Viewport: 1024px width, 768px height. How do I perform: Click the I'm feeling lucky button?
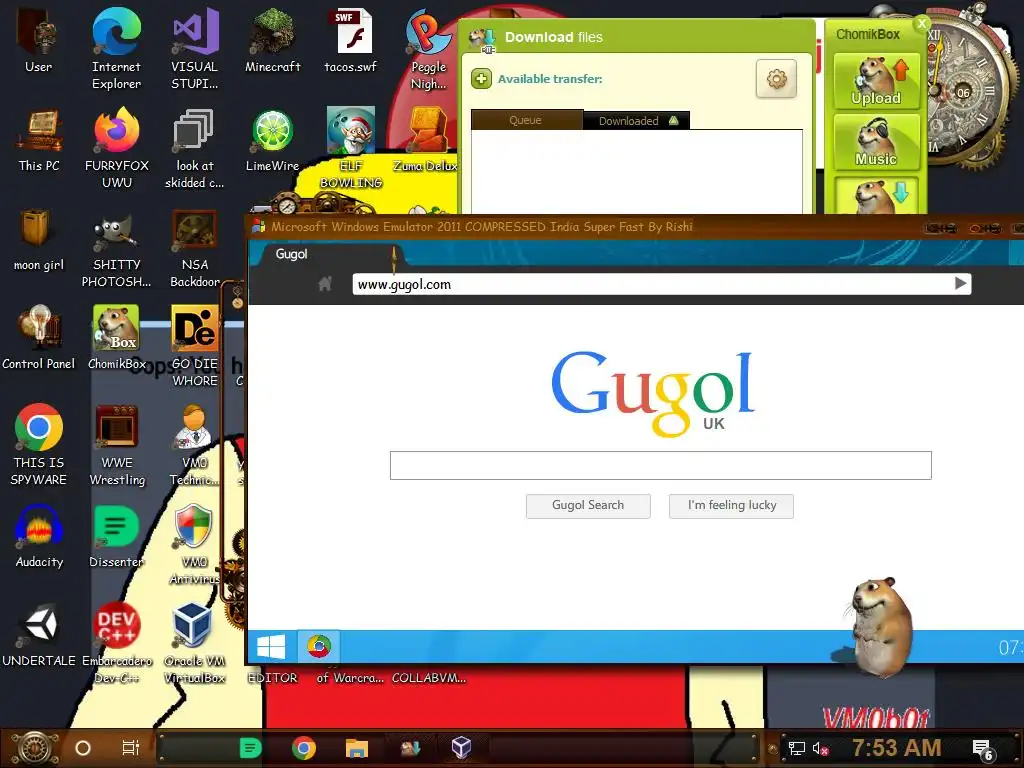731,505
